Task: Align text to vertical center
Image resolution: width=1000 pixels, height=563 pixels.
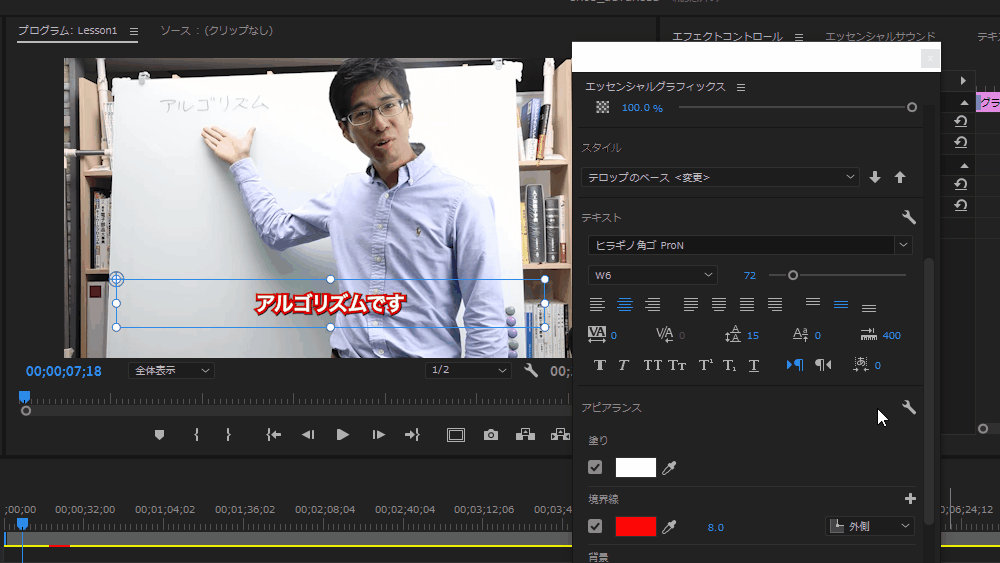Action: tap(841, 305)
